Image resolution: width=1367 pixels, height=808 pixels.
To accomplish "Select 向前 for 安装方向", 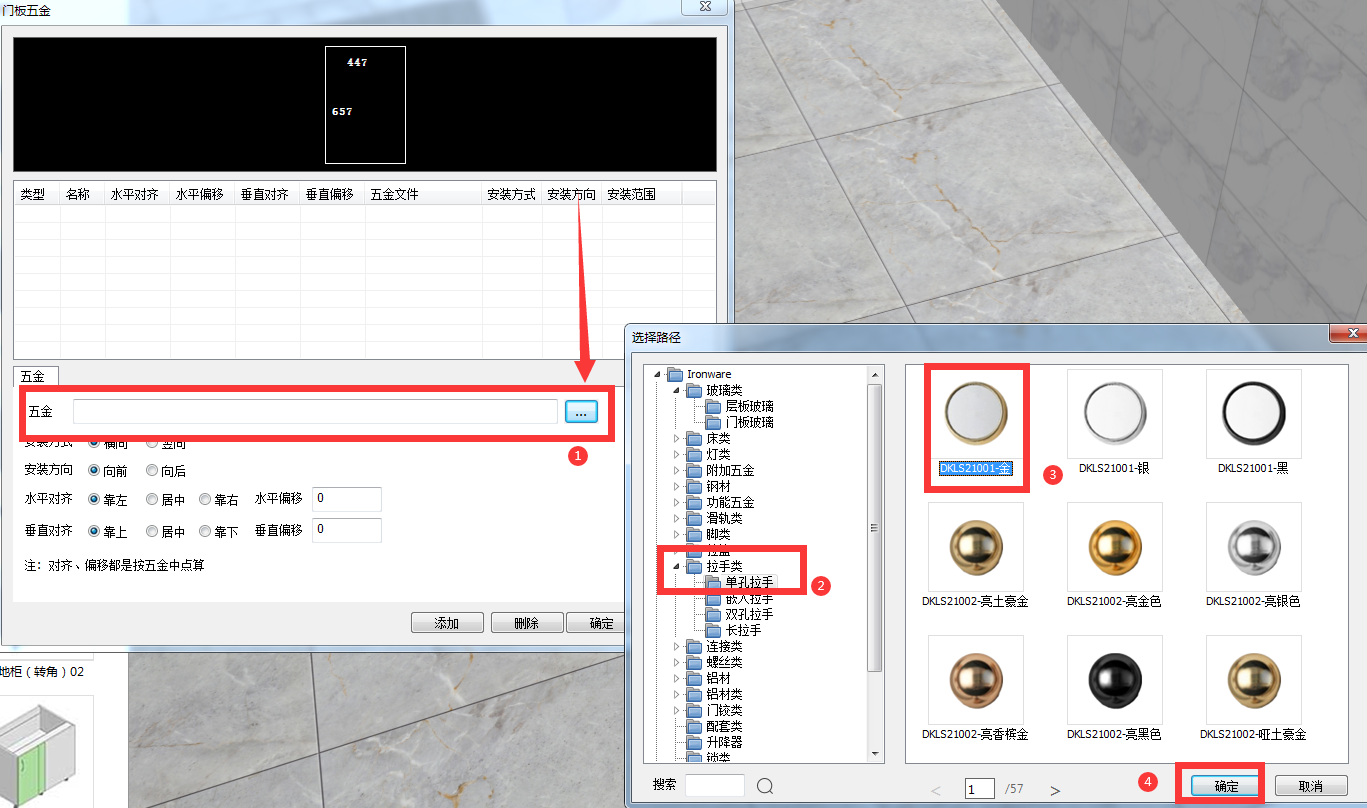I will pos(108,470).
